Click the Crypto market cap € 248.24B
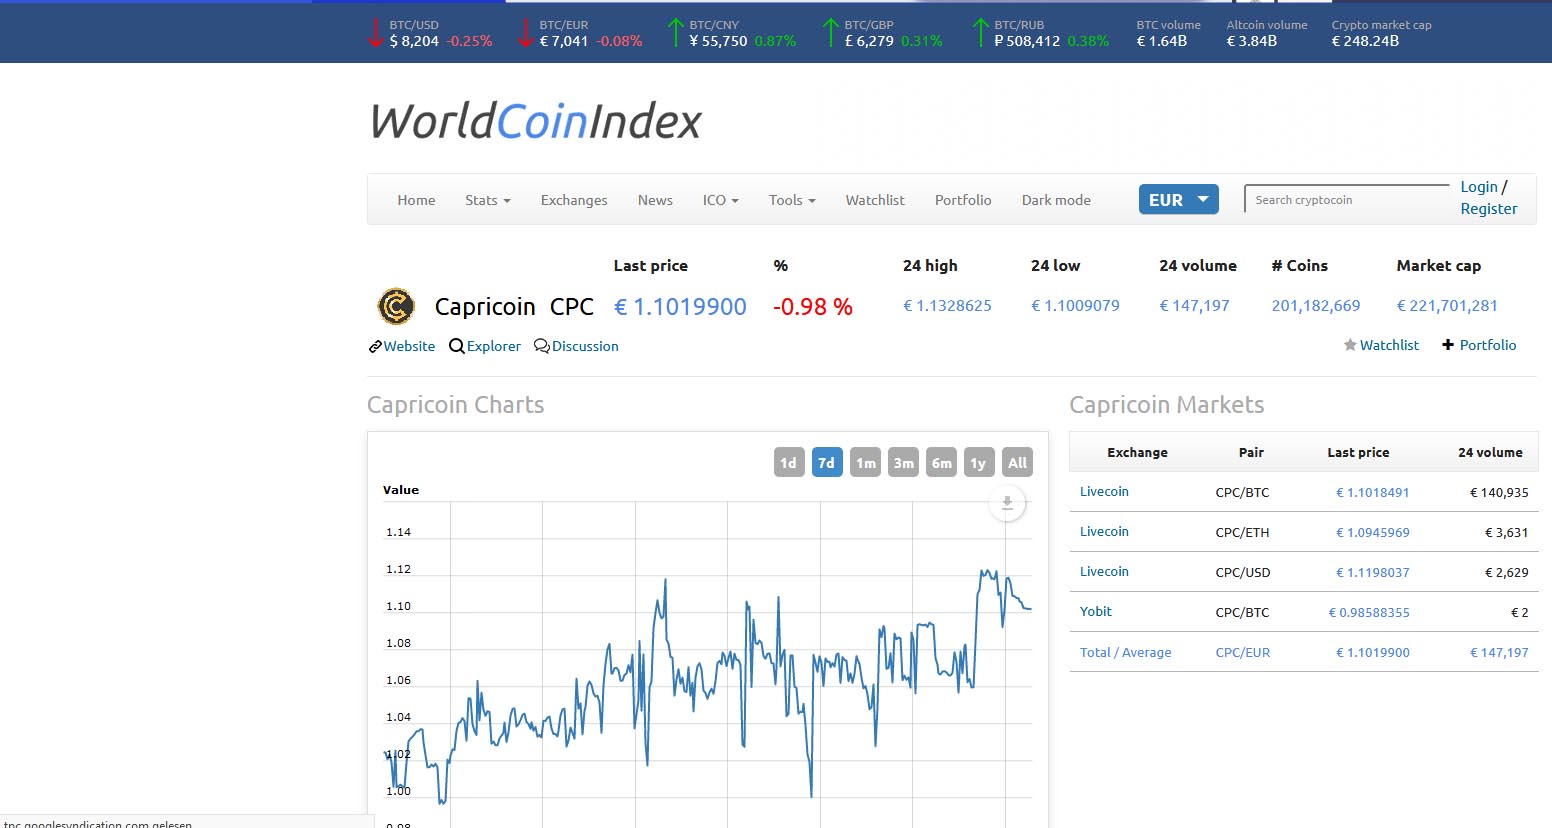The width and height of the screenshot is (1552, 828). [x=1365, y=41]
